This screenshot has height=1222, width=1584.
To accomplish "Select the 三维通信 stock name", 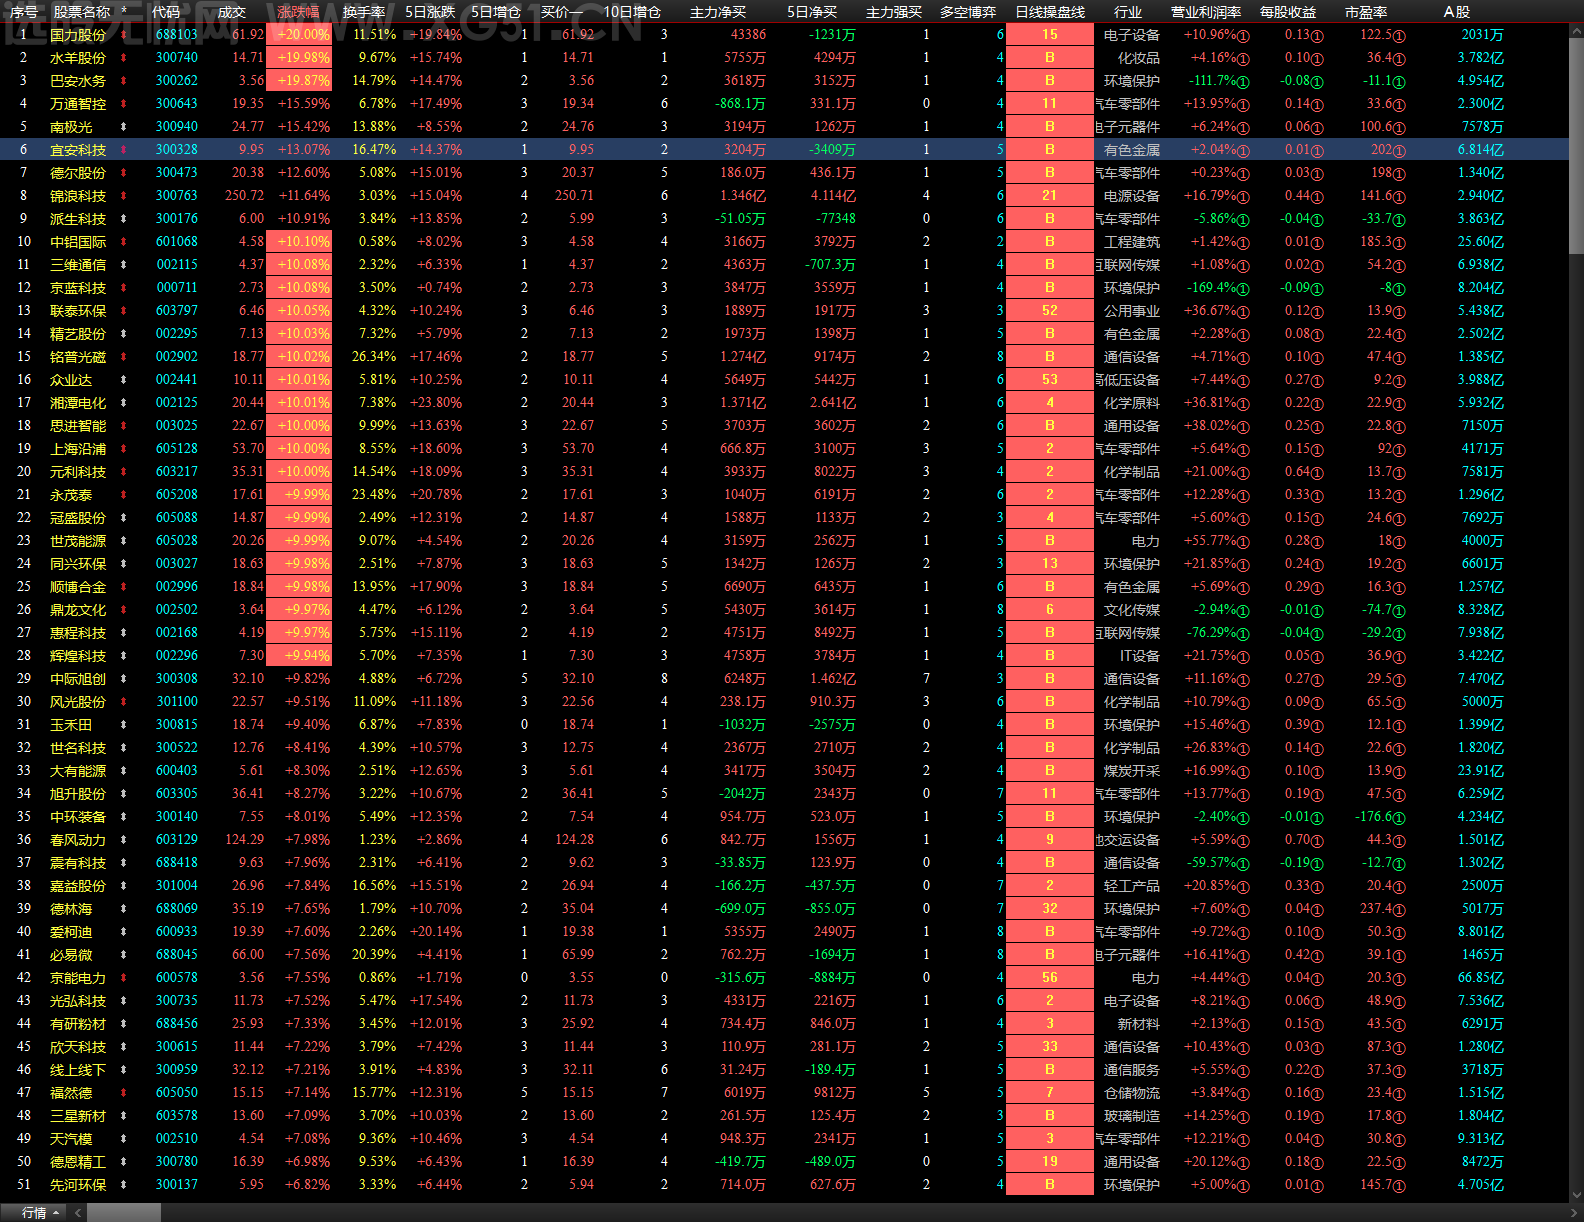I will click(78, 265).
